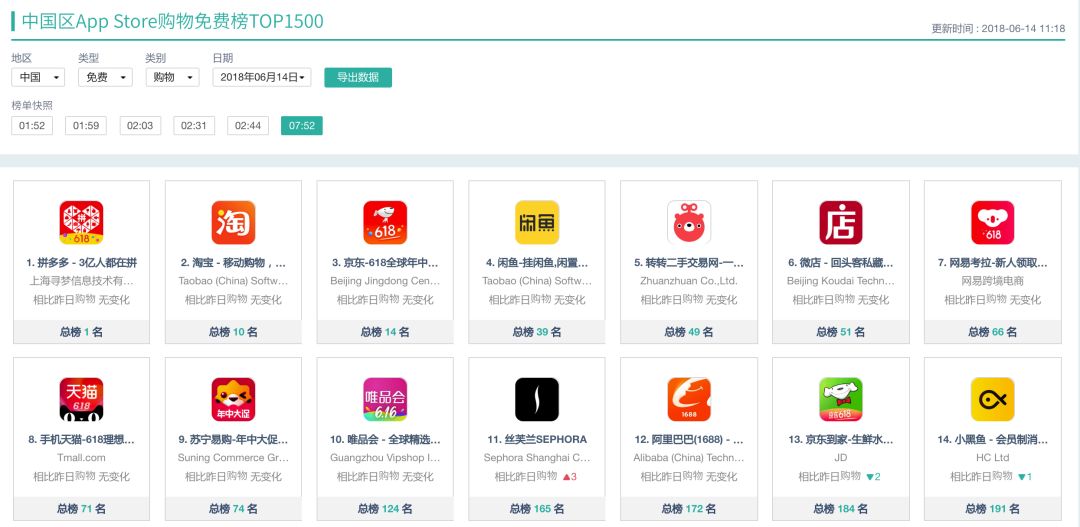
Task: Open the Sephora black app icon
Action: 537,400
